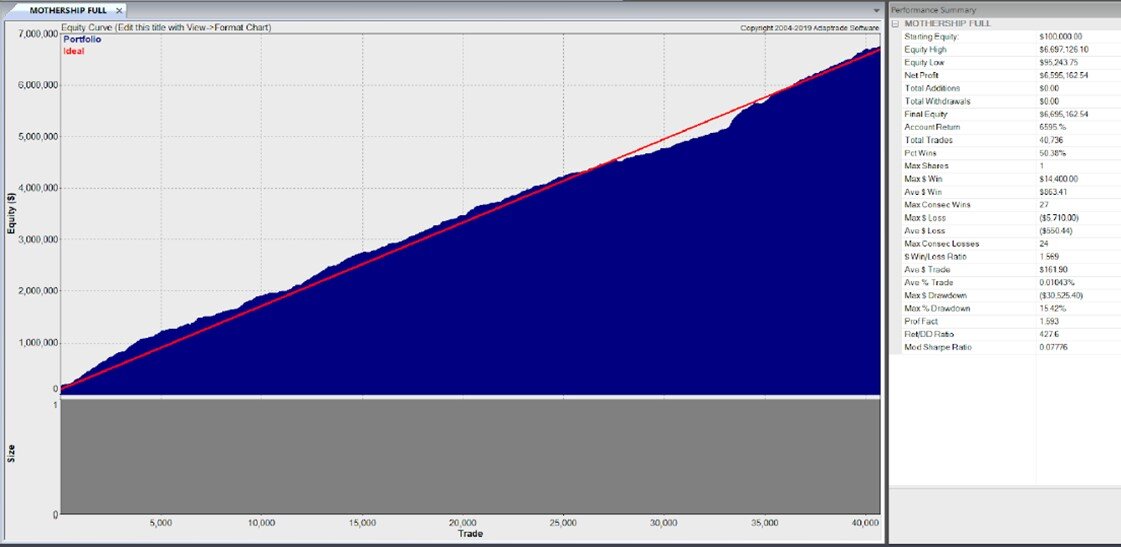Click the blue Portfolio legend label

82,40
